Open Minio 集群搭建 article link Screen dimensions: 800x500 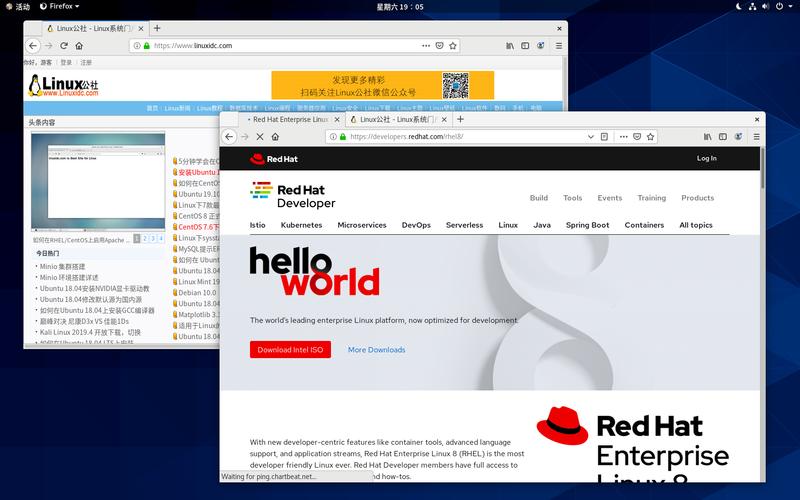pyautogui.click(x=62, y=266)
